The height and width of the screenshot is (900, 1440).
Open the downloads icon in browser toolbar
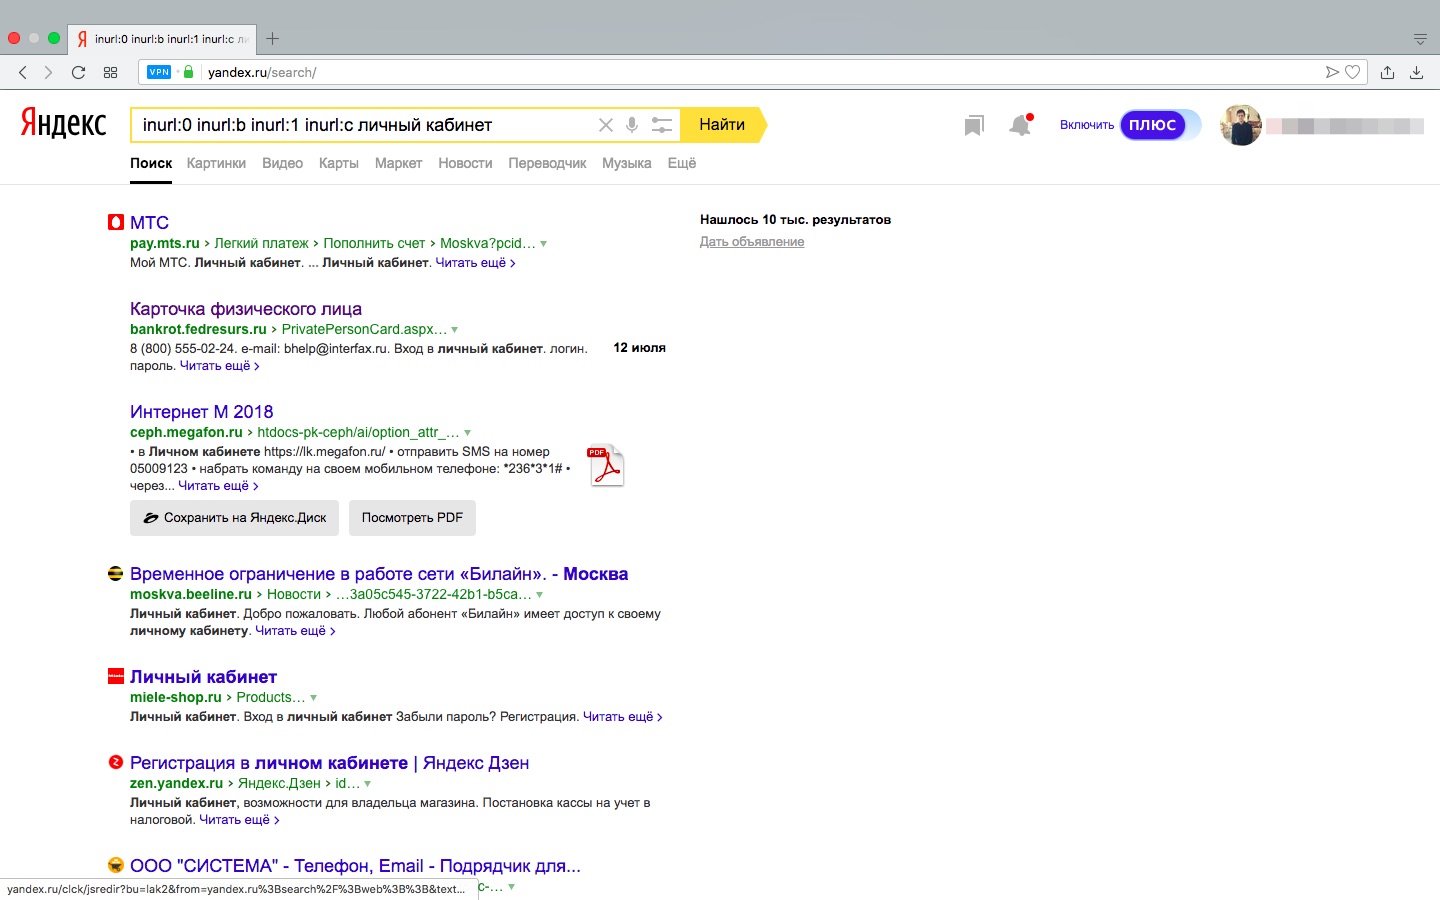tap(1417, 72)
